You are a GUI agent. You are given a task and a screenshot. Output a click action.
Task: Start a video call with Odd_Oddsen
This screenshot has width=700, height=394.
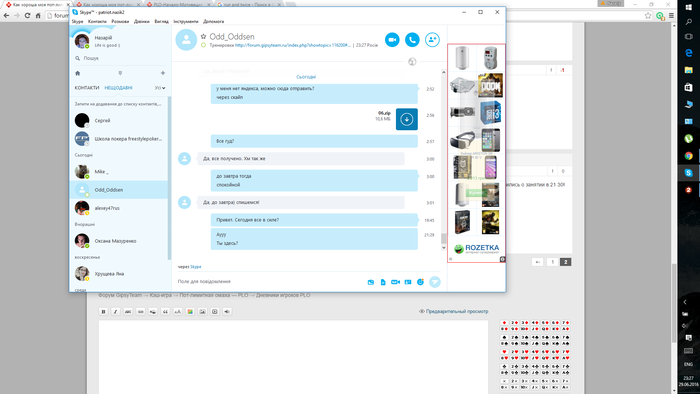pyautogui.click(x=392, y=40)
